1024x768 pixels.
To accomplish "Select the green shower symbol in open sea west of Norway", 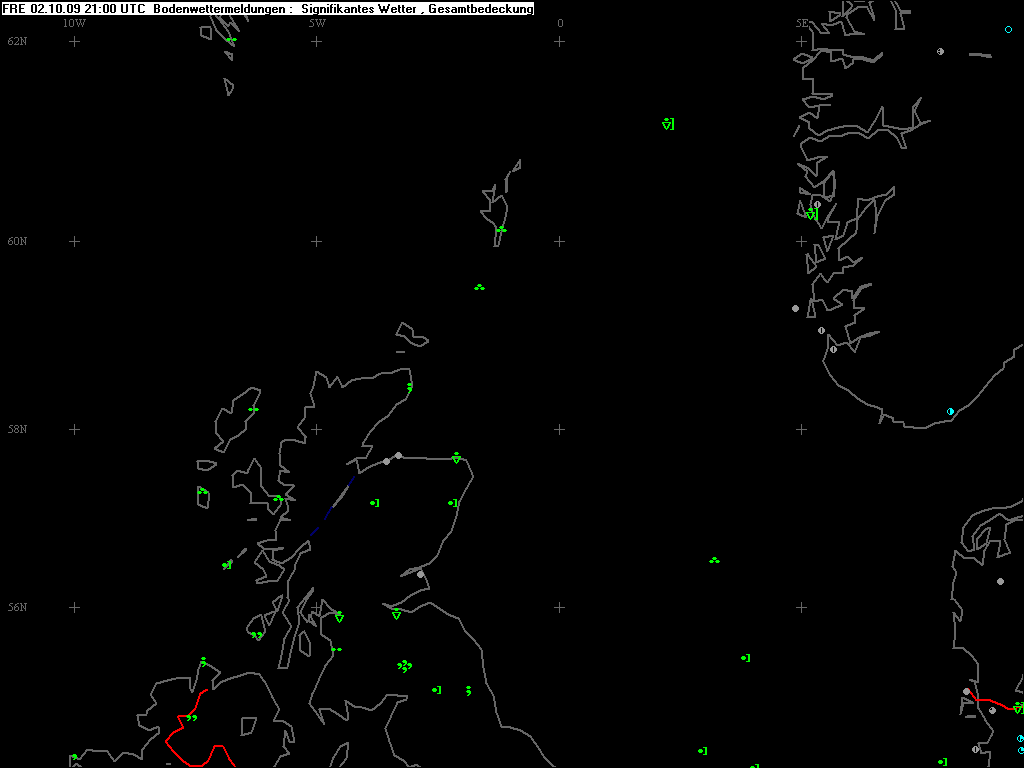I will [x=667, y=124].
